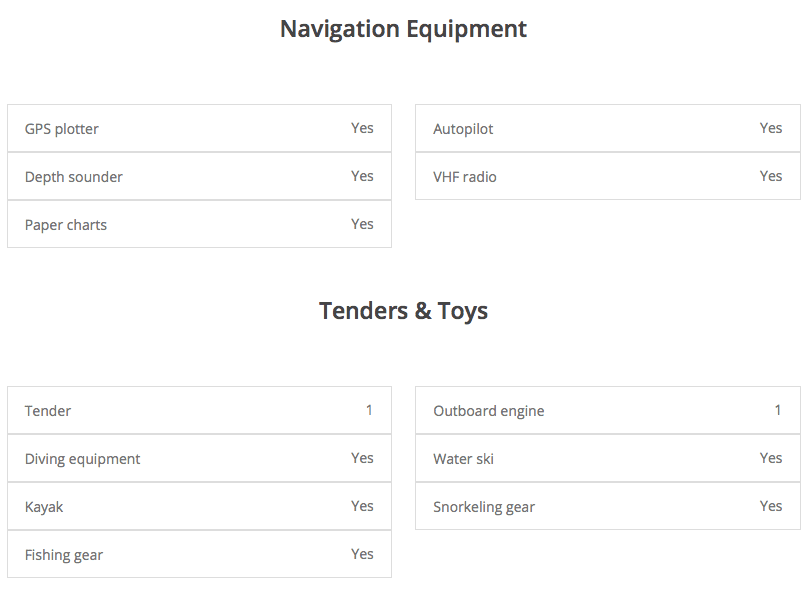Click the quantity 1 beside Tender
This screenshot has height=596, width=809.
[x=369, y=410]
